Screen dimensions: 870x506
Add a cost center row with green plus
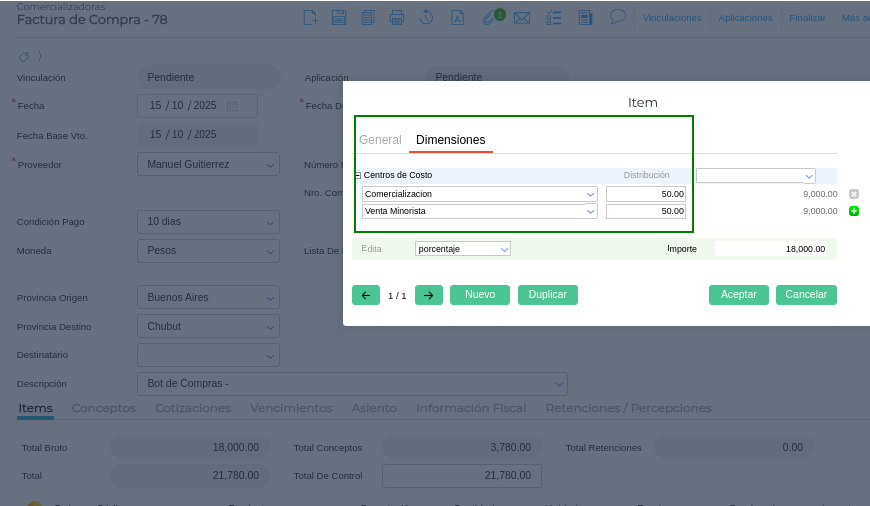pyautogui.click(x=854, y=211)
